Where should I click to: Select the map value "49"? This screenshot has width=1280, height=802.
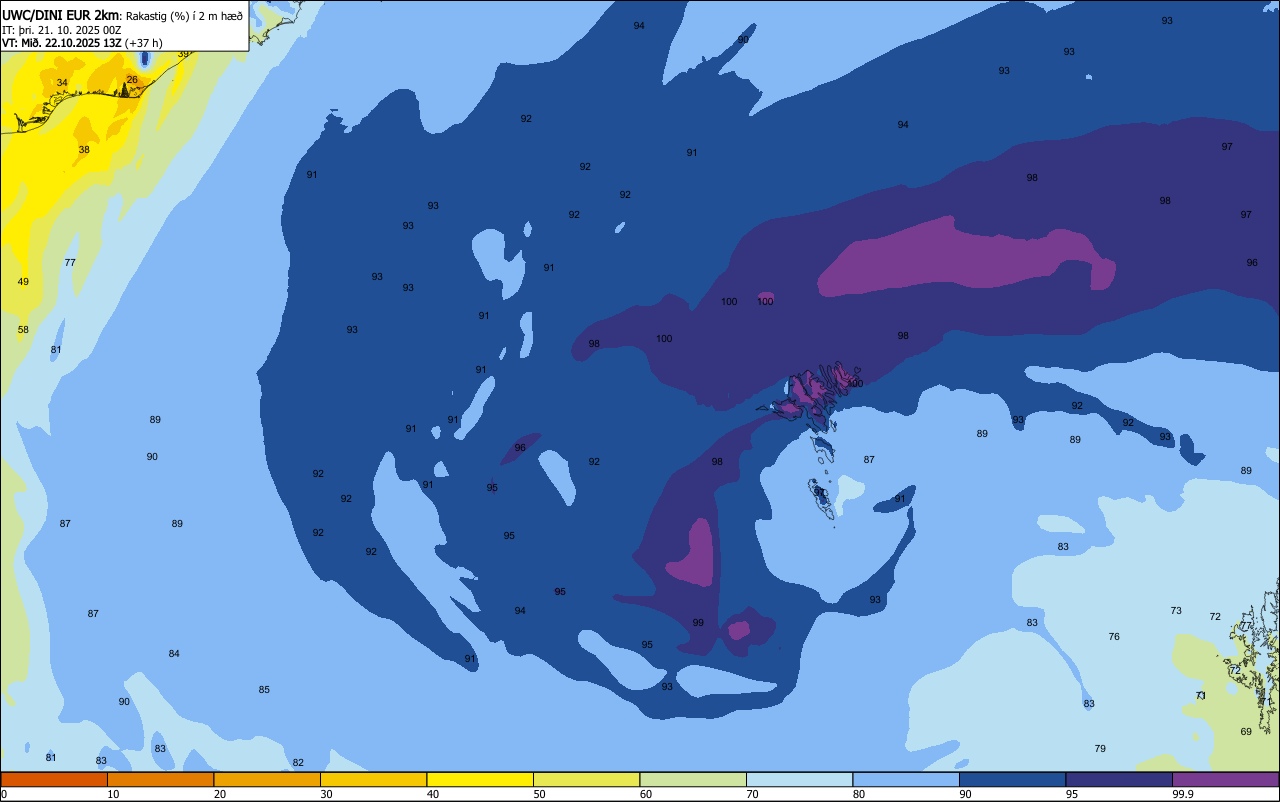pyautogui.click(x=23, y=282)
